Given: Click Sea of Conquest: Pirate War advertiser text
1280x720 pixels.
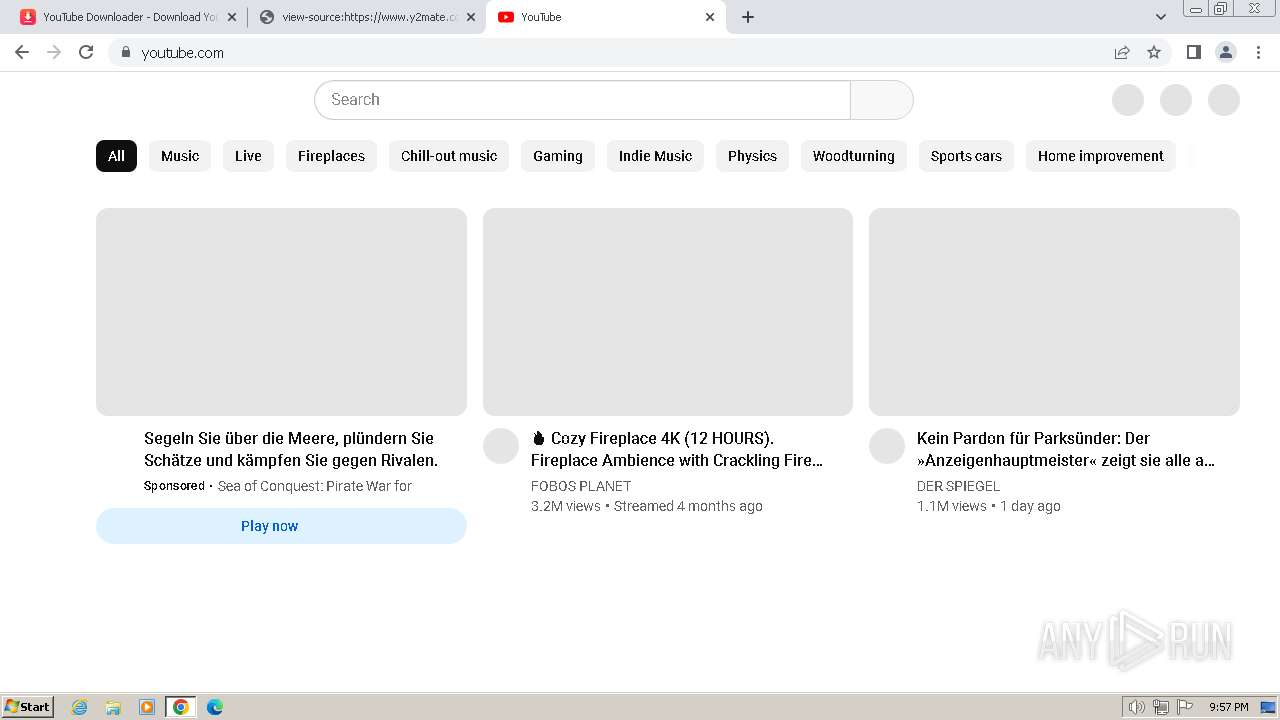Looking at the screenshot, I should click(x=315, y=486).
